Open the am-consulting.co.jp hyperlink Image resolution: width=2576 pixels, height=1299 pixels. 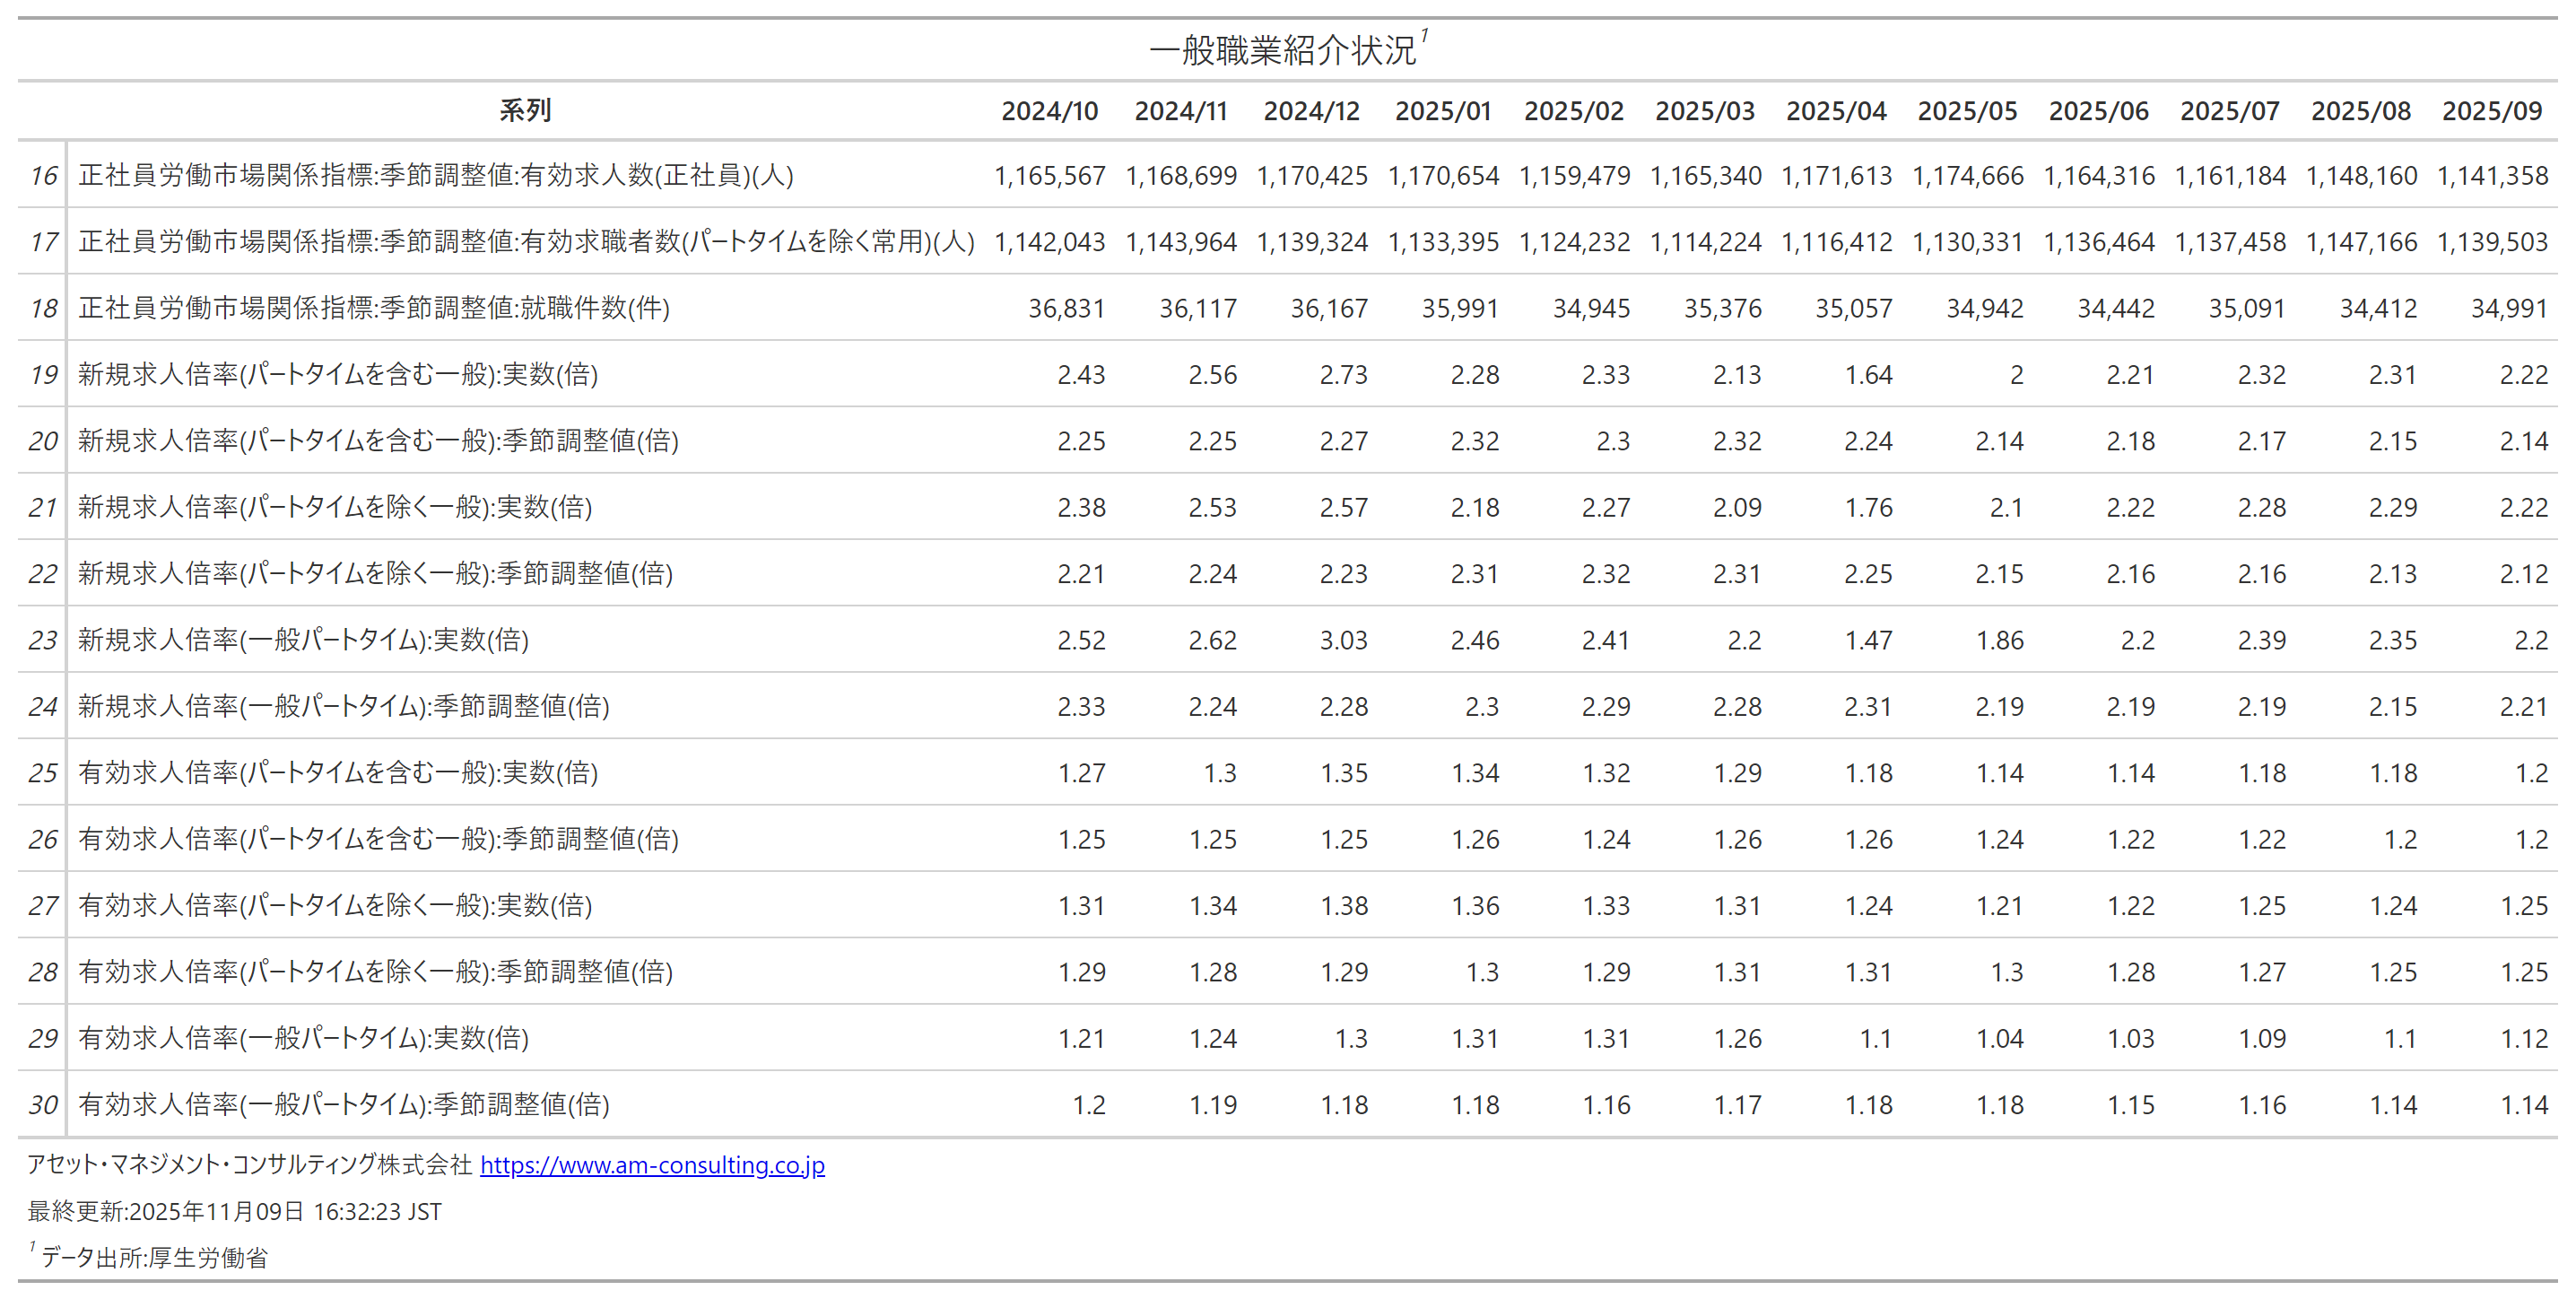click(652, 1165)
